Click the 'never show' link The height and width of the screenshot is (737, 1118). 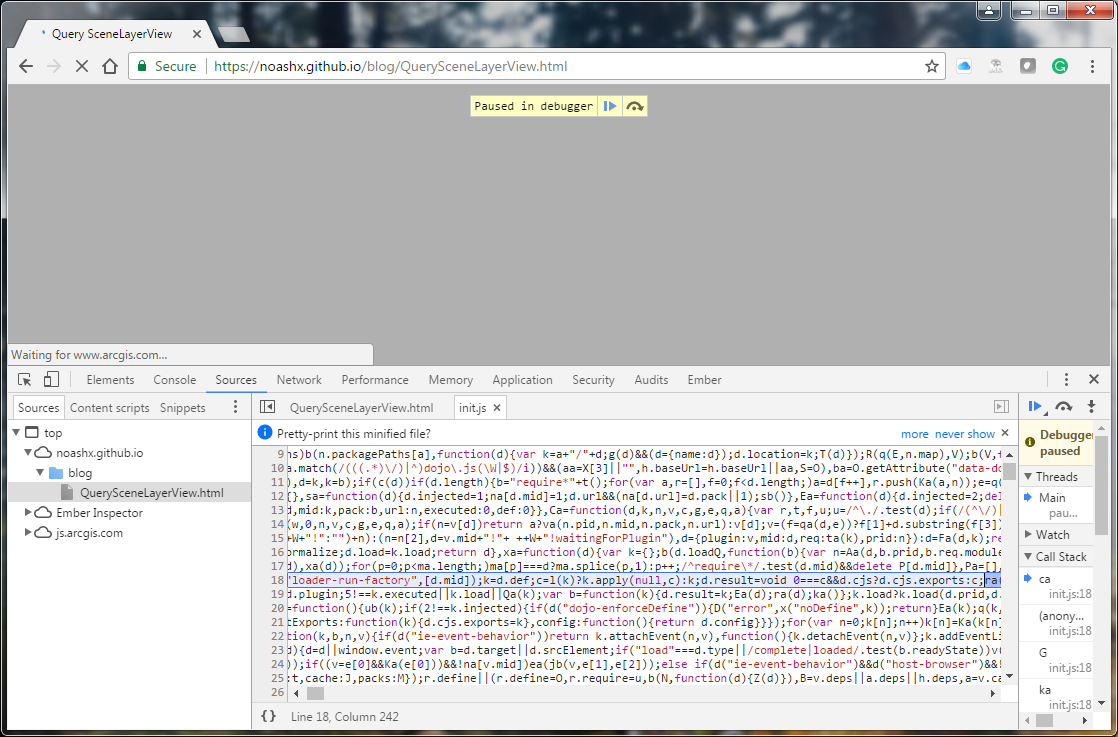click(965, 434)
